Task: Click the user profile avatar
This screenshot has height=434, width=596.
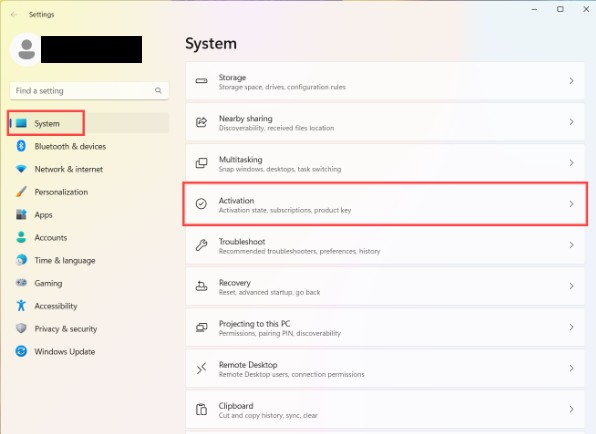Action: [26, 49]
